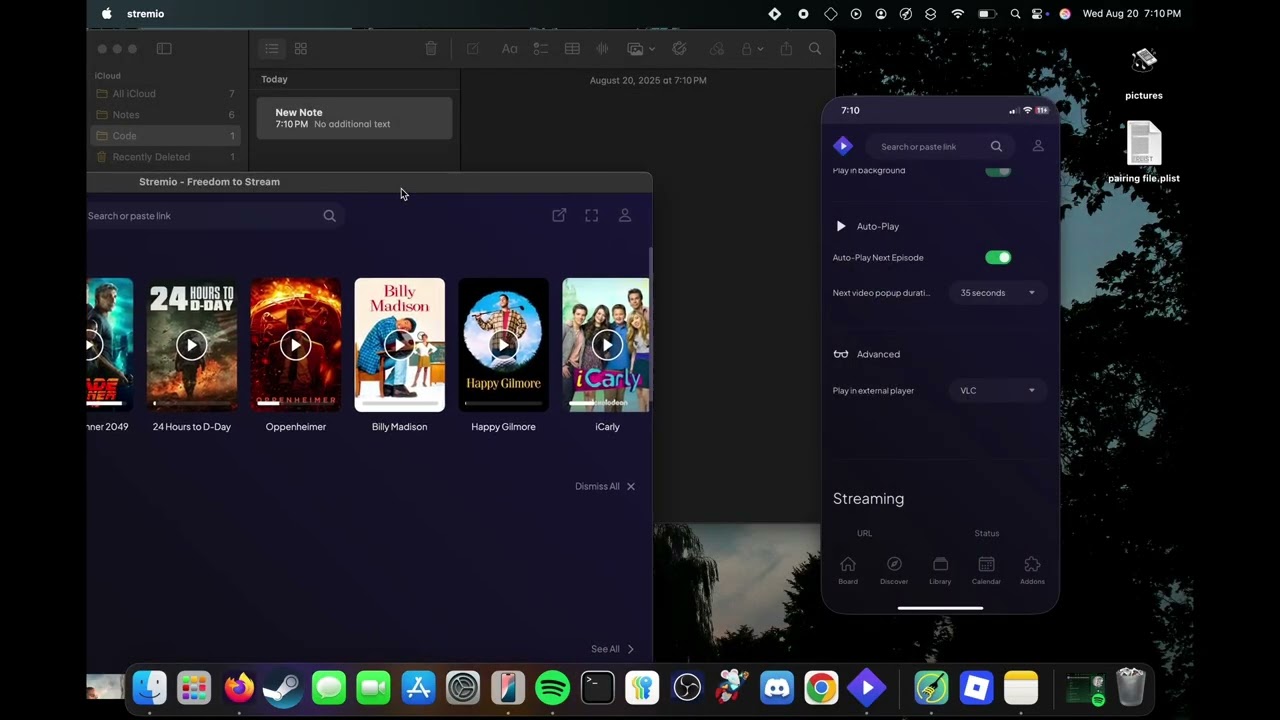Click the Share icon in Notes toolbar
Image resolution: width=1280 pixels, height=720 pixels.
[x=786, y=48]
